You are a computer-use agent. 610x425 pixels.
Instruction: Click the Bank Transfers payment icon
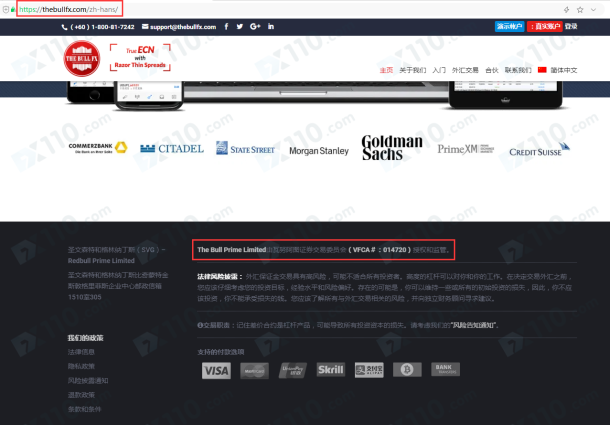pyautogui.click(x=445, y=369)
